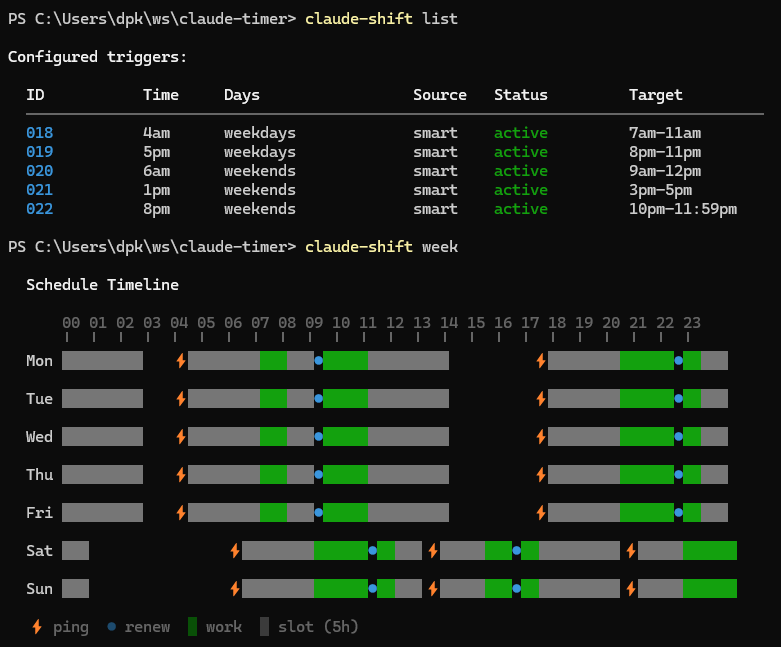Click the 'Sat' day label

(39, 550)
